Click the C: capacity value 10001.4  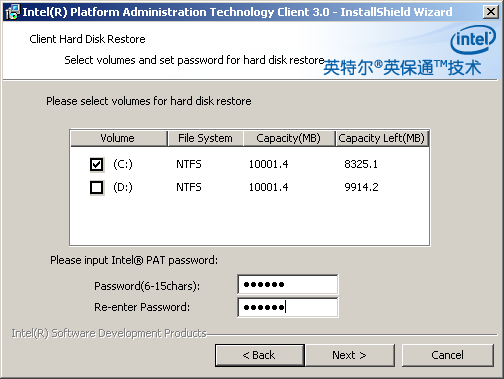coord(268,164)
